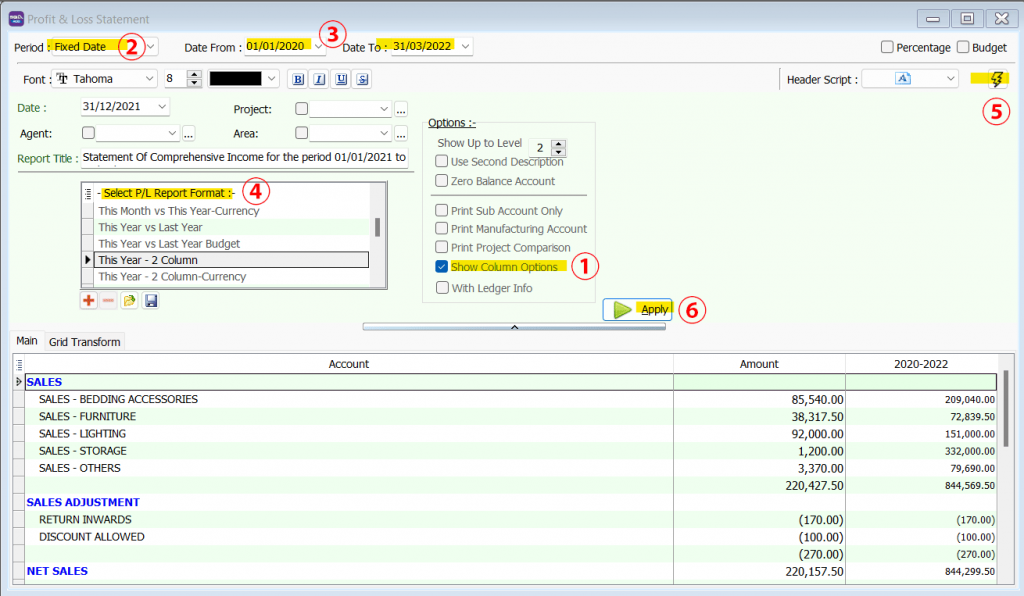Screen dimensions: 1024x596
Task: Click the Account column header
Action: [349, 364]
